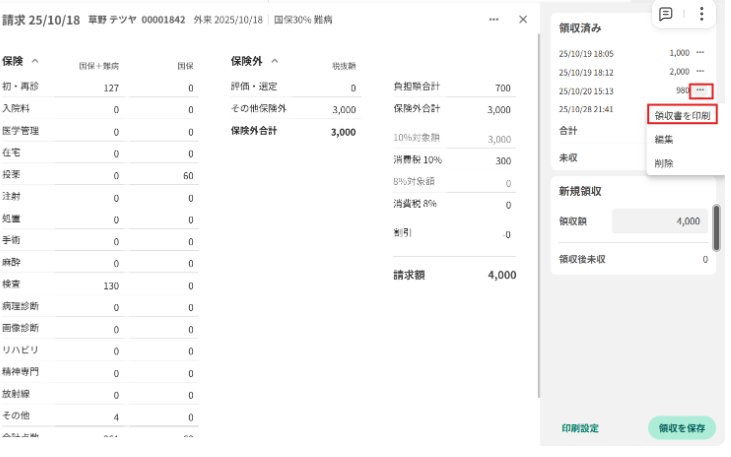Click patient name 草野 テツヤ
Screen dimensions: 731x457
click(112, 20)
